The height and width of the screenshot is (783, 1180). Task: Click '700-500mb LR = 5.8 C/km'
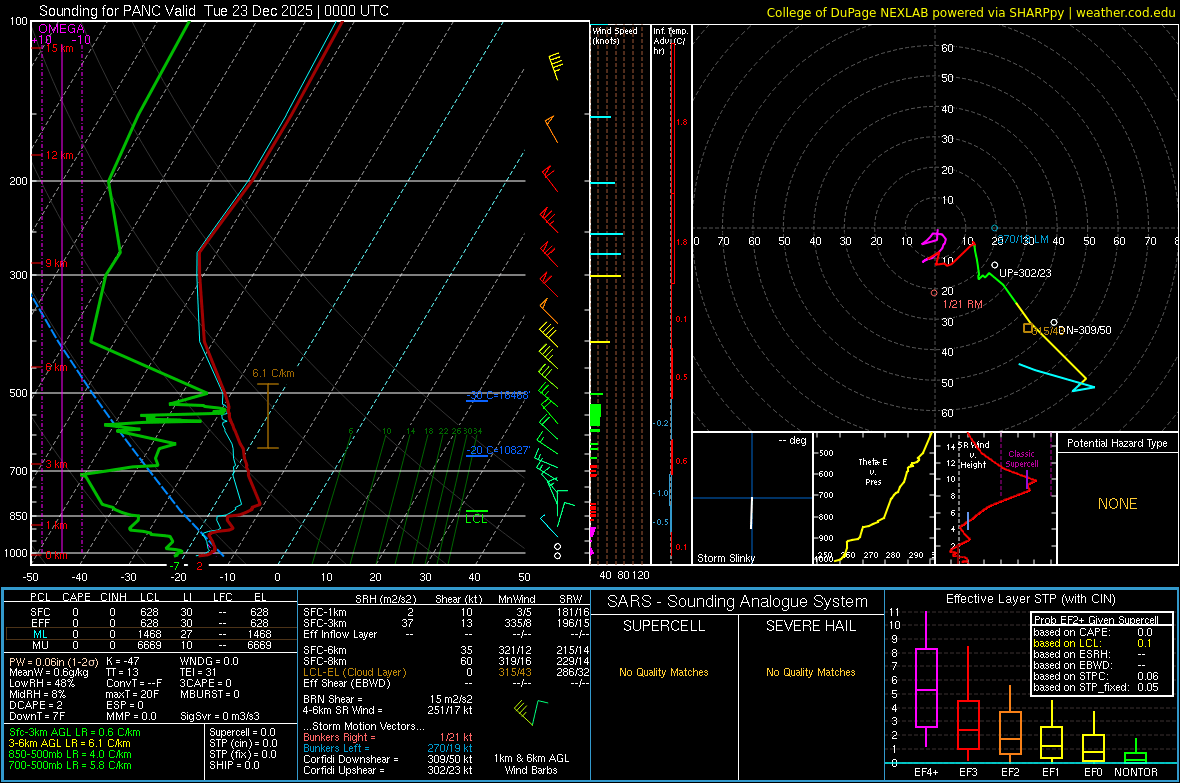70,765
